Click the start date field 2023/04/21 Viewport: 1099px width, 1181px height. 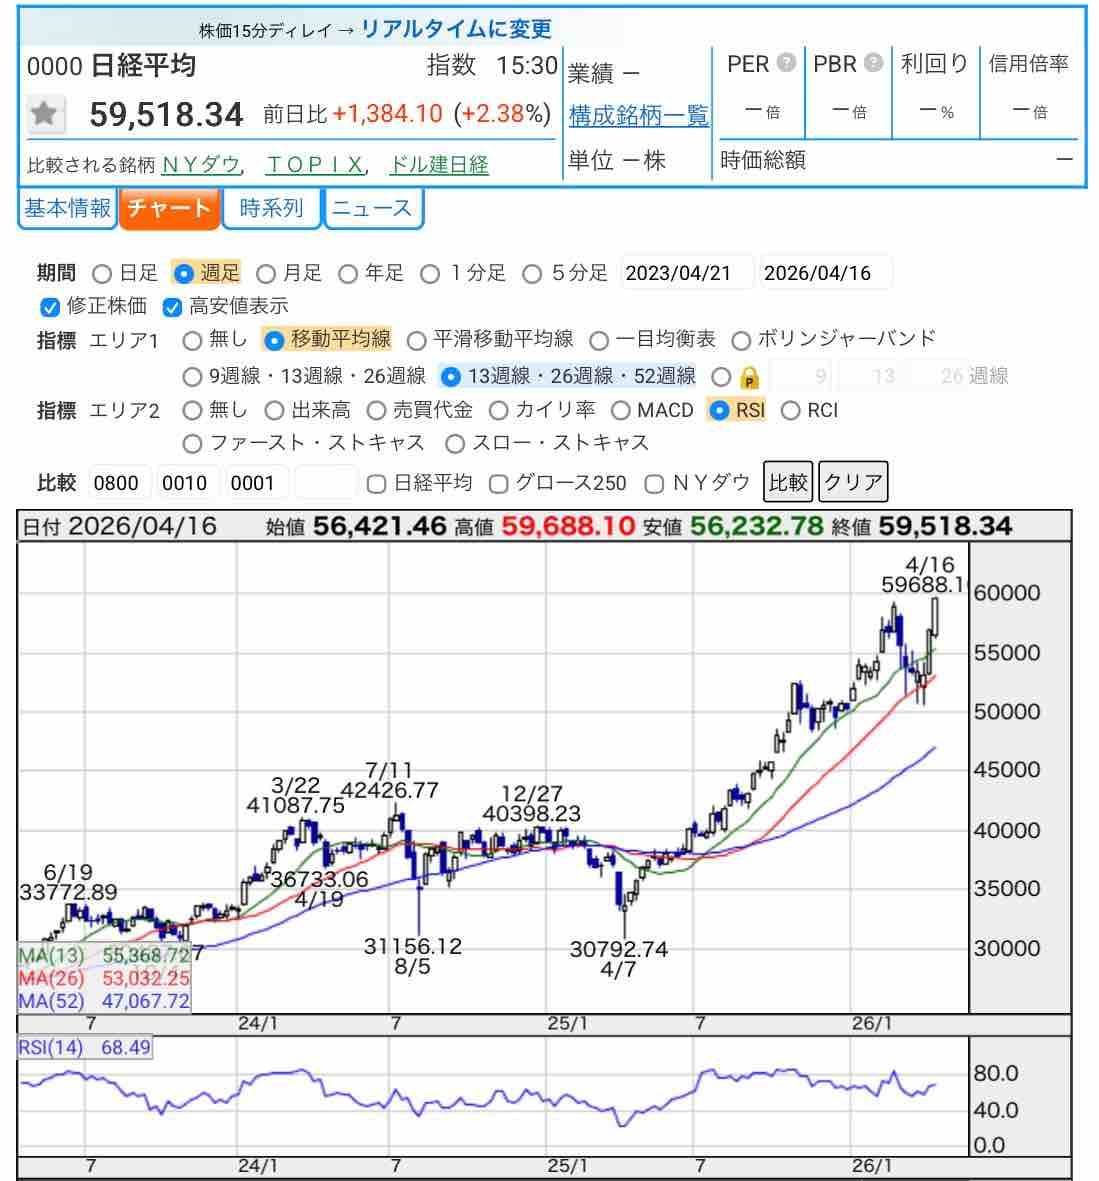point(687,273)
